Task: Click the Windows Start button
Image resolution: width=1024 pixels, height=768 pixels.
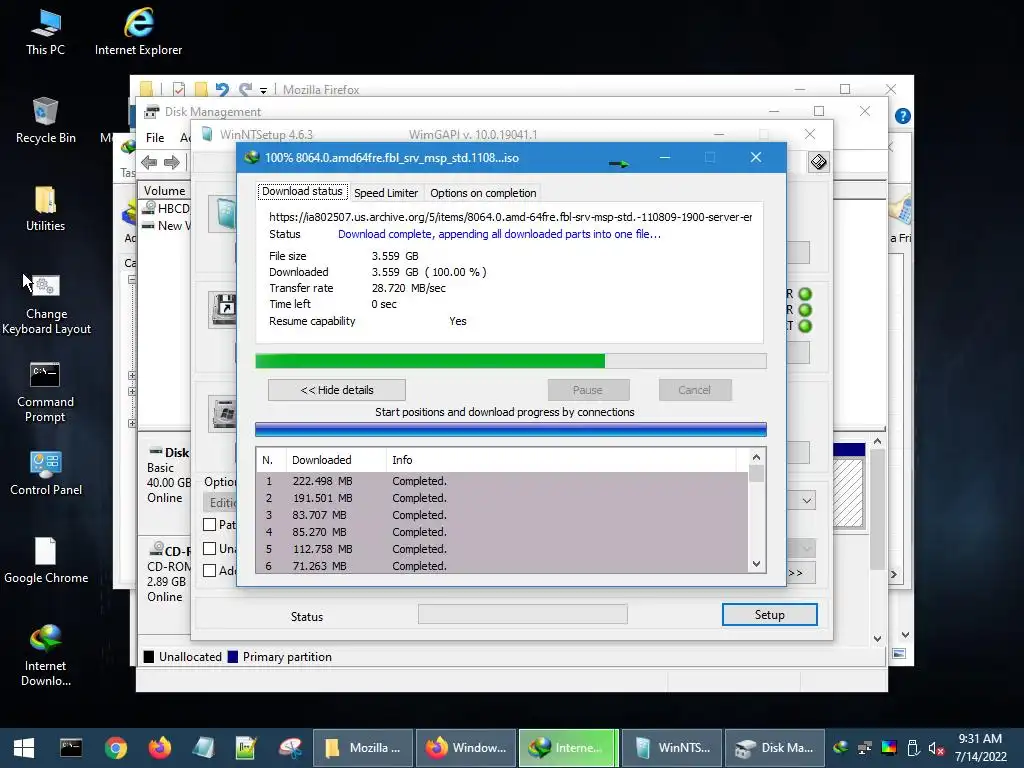Action: click(x=24, y=748)
